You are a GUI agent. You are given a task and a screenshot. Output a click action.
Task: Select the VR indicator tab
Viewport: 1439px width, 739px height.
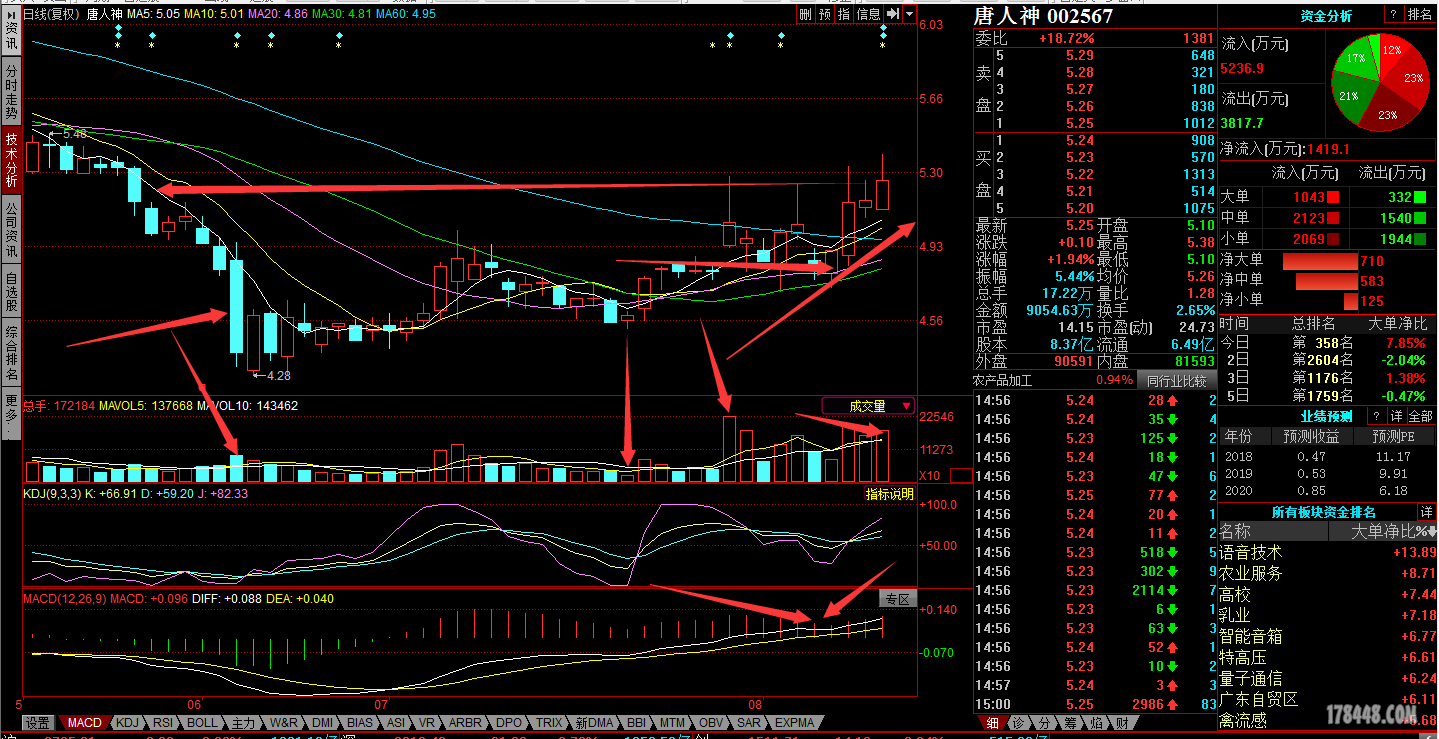(427, 722)
